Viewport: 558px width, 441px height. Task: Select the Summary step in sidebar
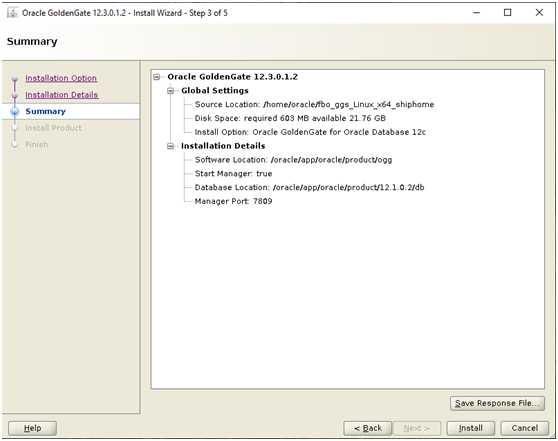tap(46, 111)
